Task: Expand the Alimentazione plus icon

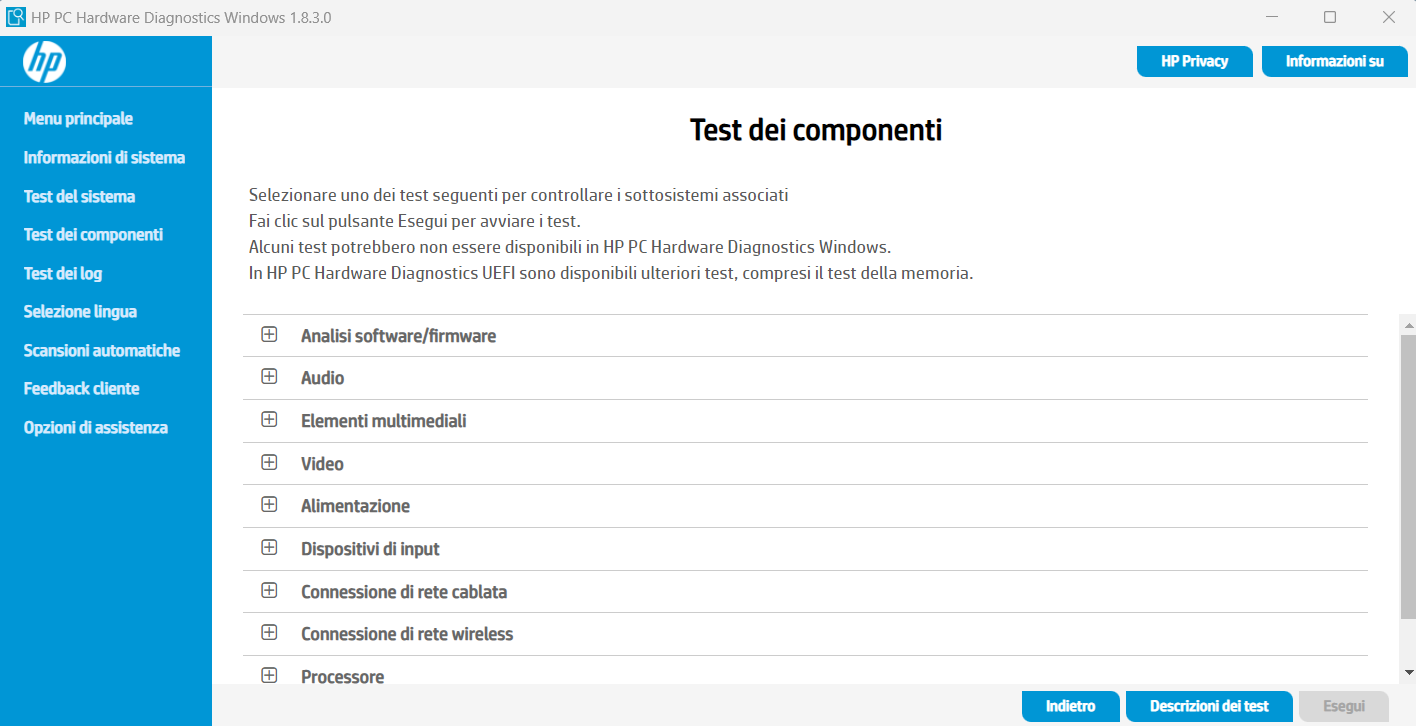Action: (x=269, y=505)
